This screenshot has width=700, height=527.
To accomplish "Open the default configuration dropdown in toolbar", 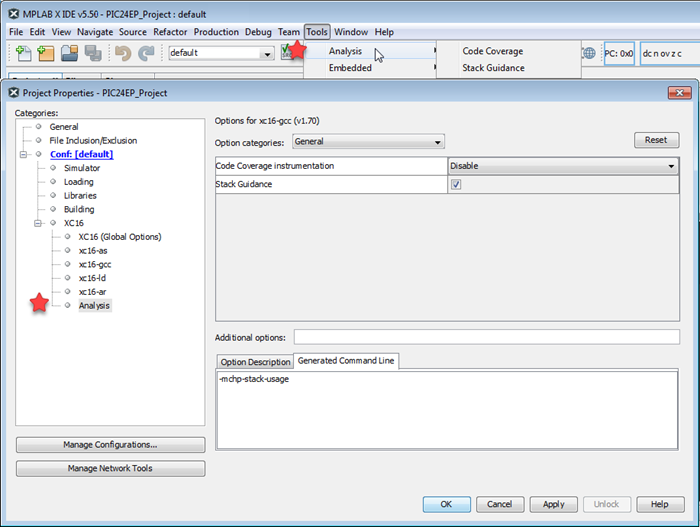I will (266, 53).
